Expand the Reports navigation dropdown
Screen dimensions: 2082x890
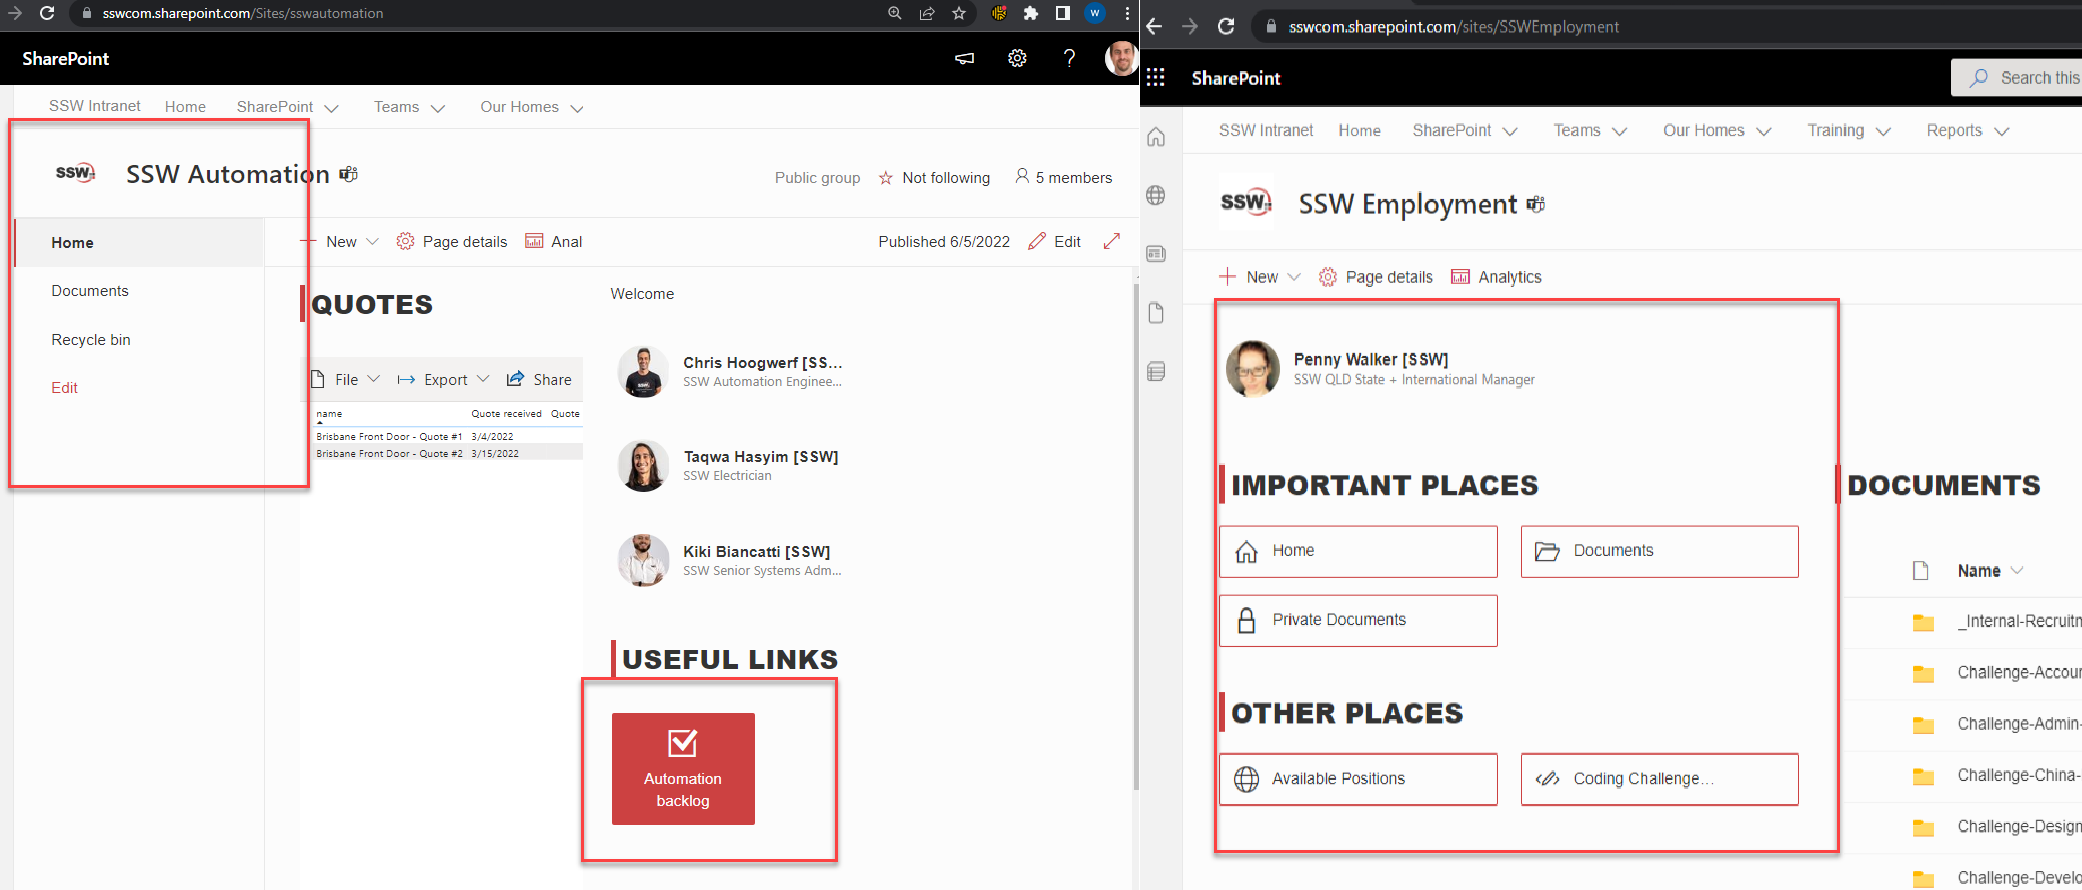pyautogui.click(x=1967, y=131)
